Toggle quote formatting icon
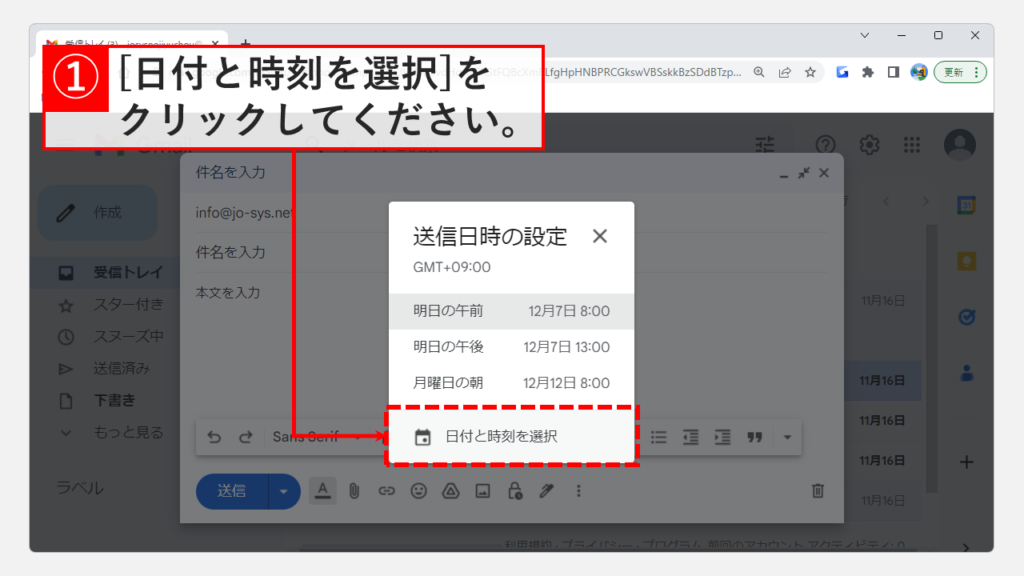The height and width of the screenshot is (576, 1024). click(755, 437)
